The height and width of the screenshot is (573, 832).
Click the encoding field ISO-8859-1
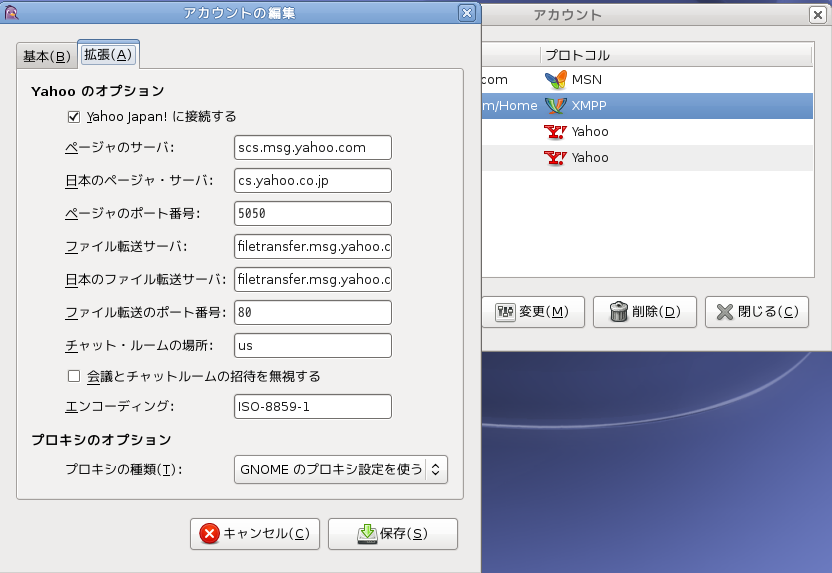click(x=313, y=406)
